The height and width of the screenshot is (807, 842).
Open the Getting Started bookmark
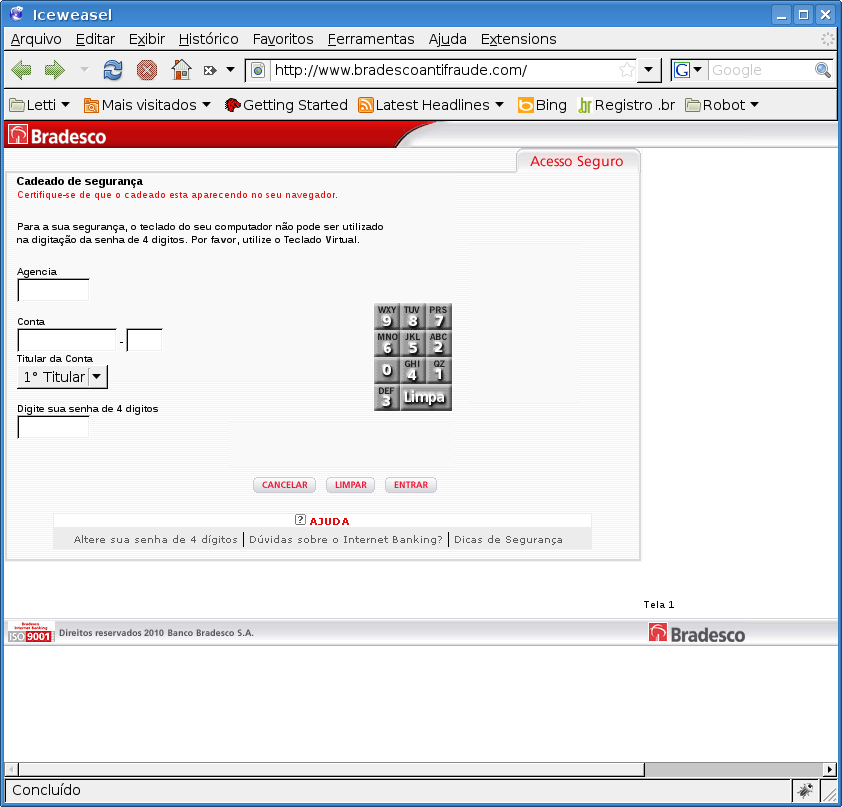(286, 105)
